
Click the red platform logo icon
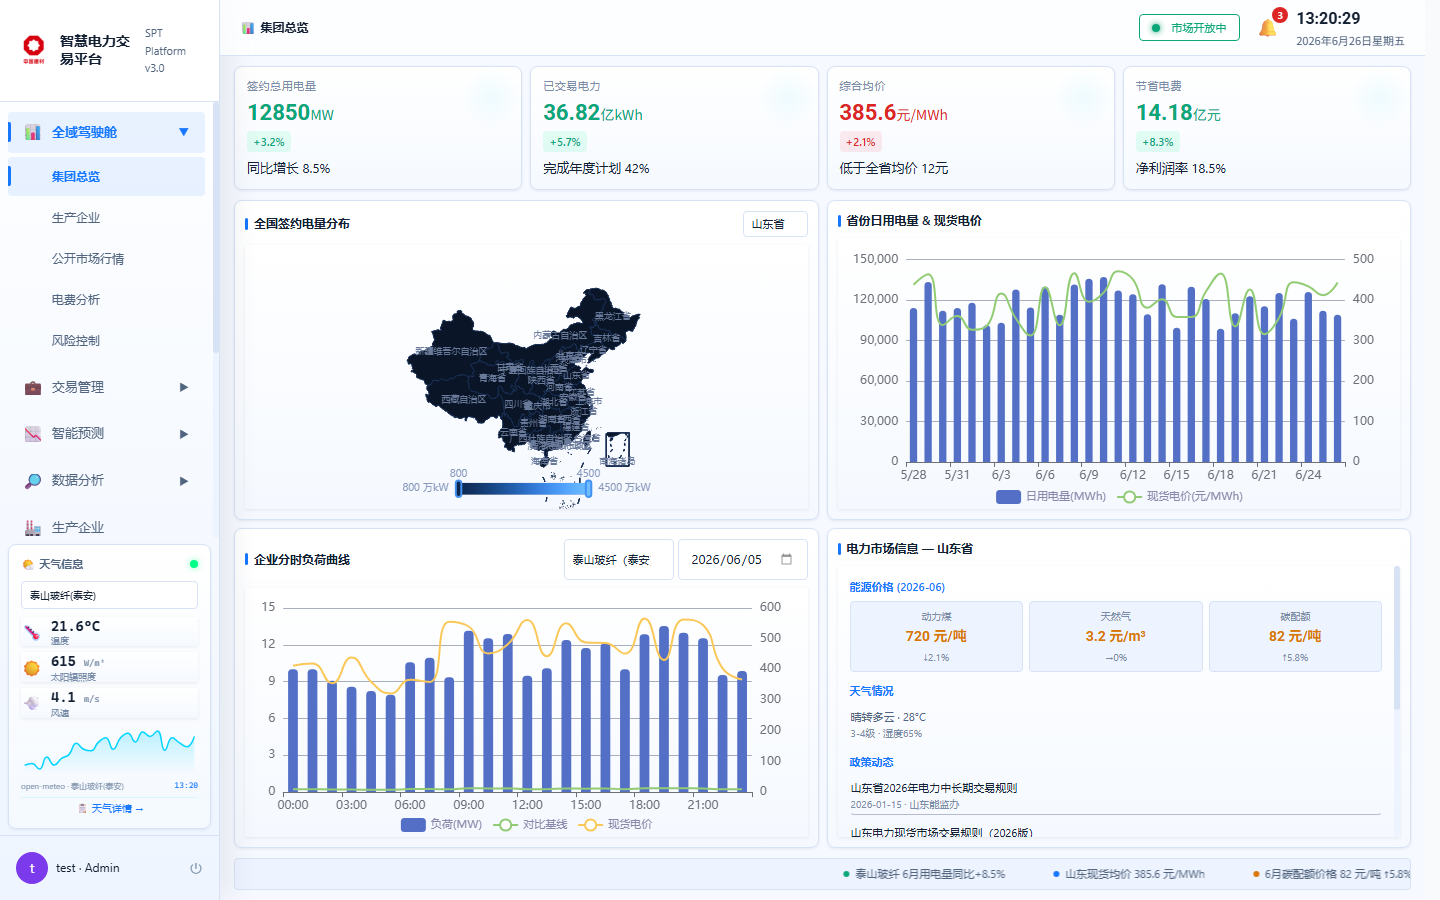point(34,48)
